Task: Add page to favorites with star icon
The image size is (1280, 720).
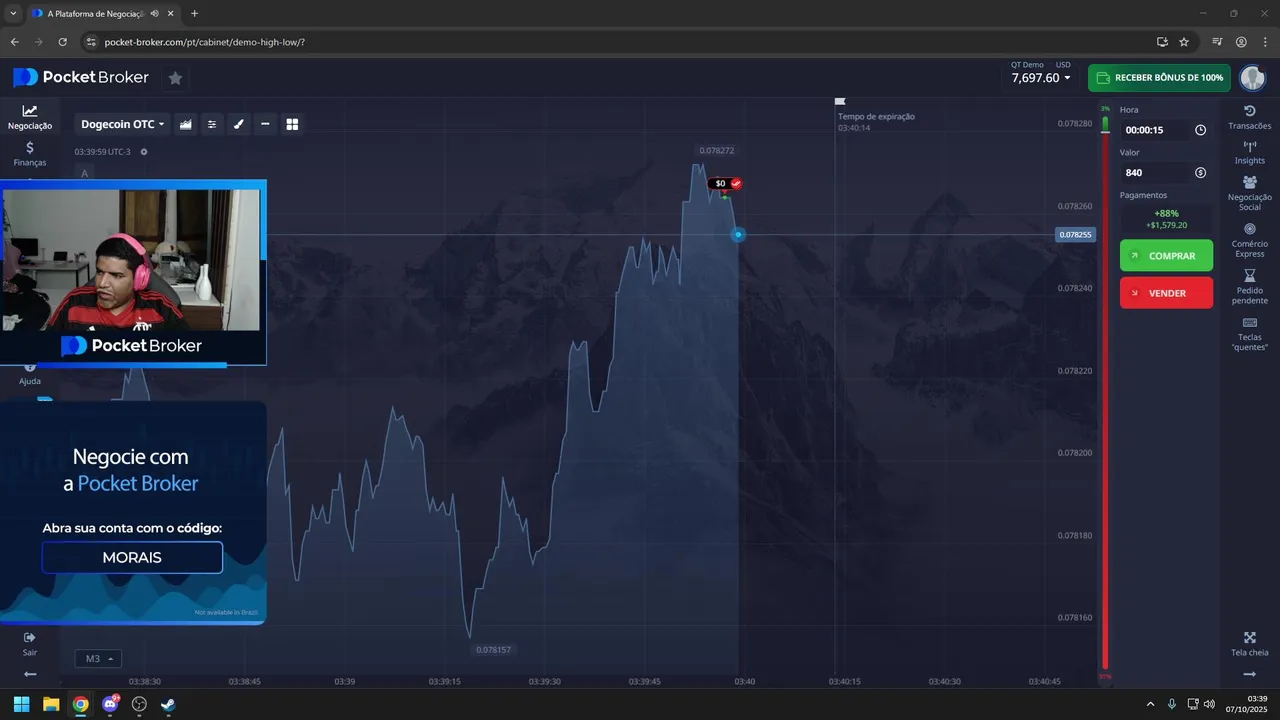Action: [175, 77]
